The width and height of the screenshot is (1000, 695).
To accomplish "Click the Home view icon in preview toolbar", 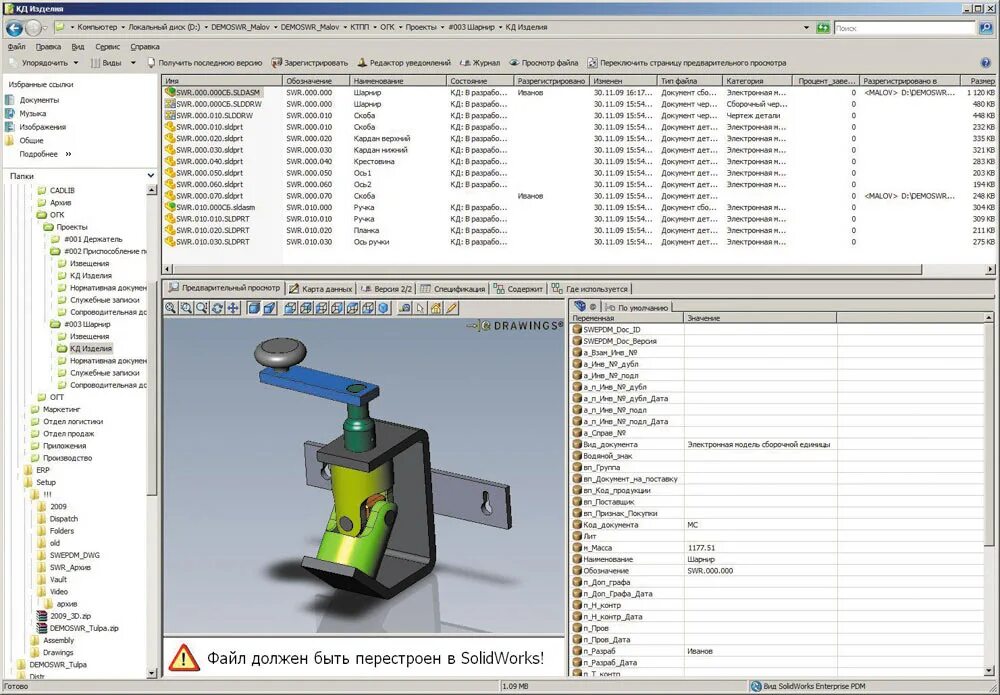I will pyautogui.click(x=436, y=308).
